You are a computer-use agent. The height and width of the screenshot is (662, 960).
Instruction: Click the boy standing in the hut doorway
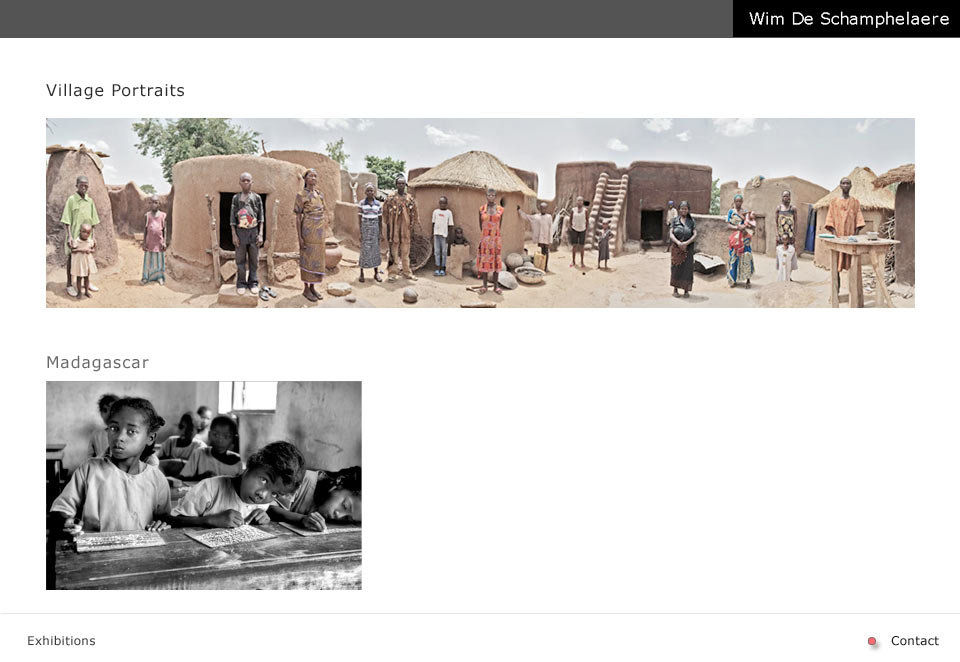tap(247, 231)
